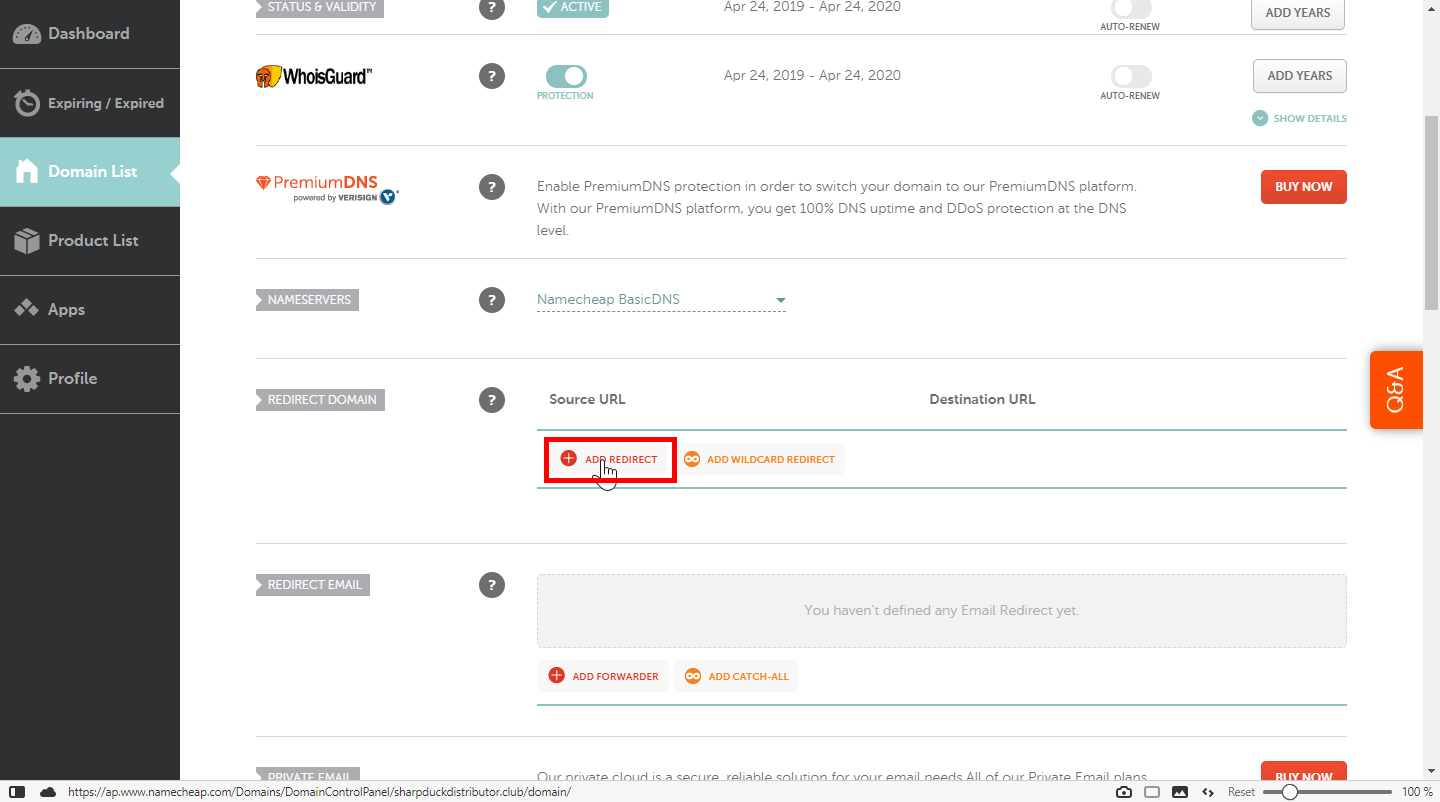Viewport: 1440px width, 802px height.
Task: Click the Profile gear icon
Action: pos(26,379)
